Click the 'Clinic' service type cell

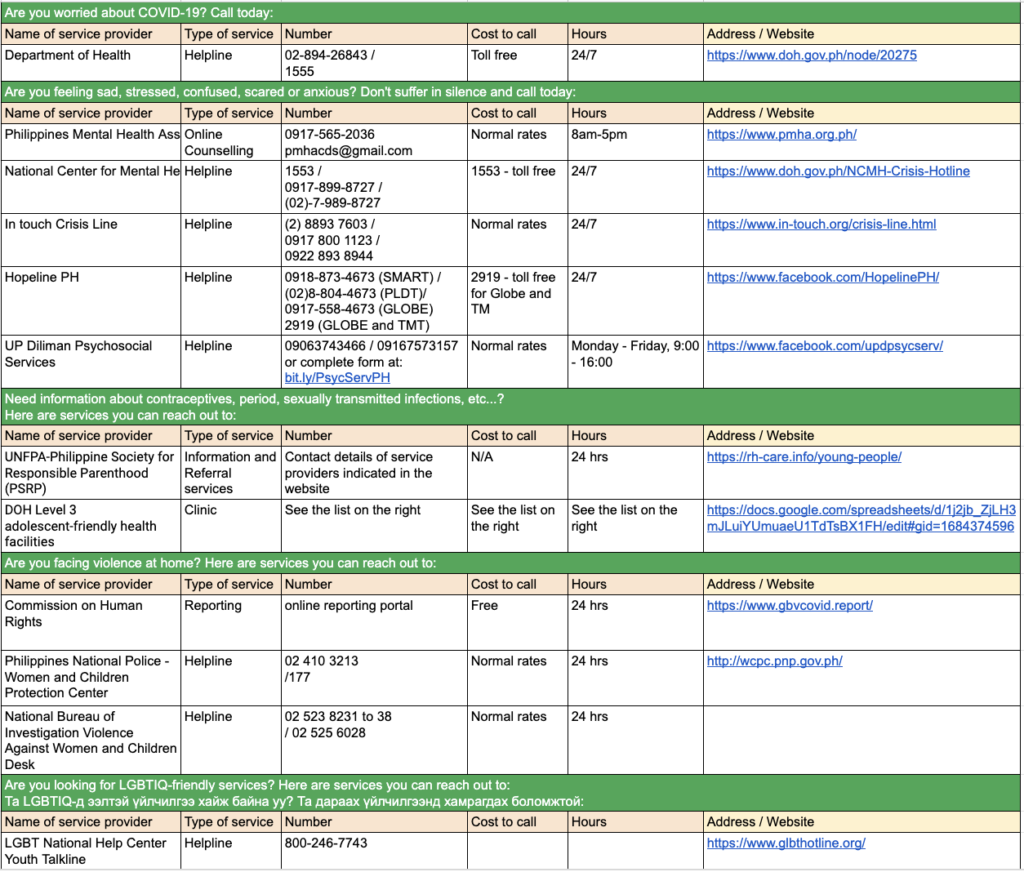(x=231, y=526)
